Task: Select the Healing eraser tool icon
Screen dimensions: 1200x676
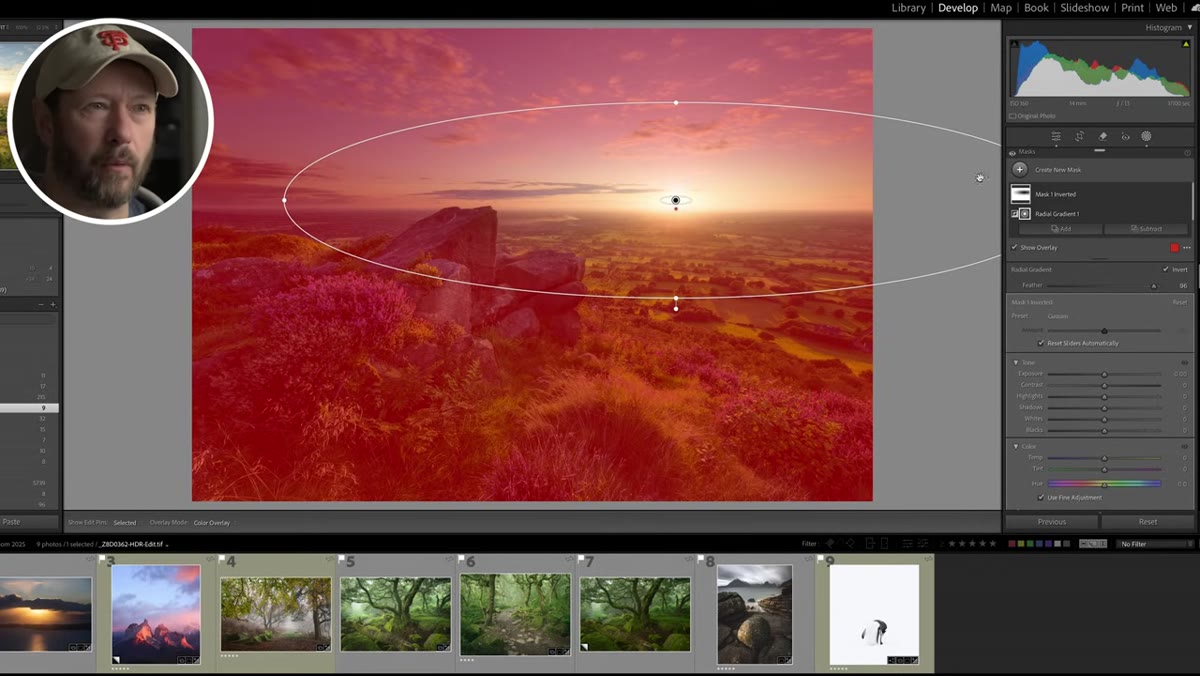Action: 1102,136
